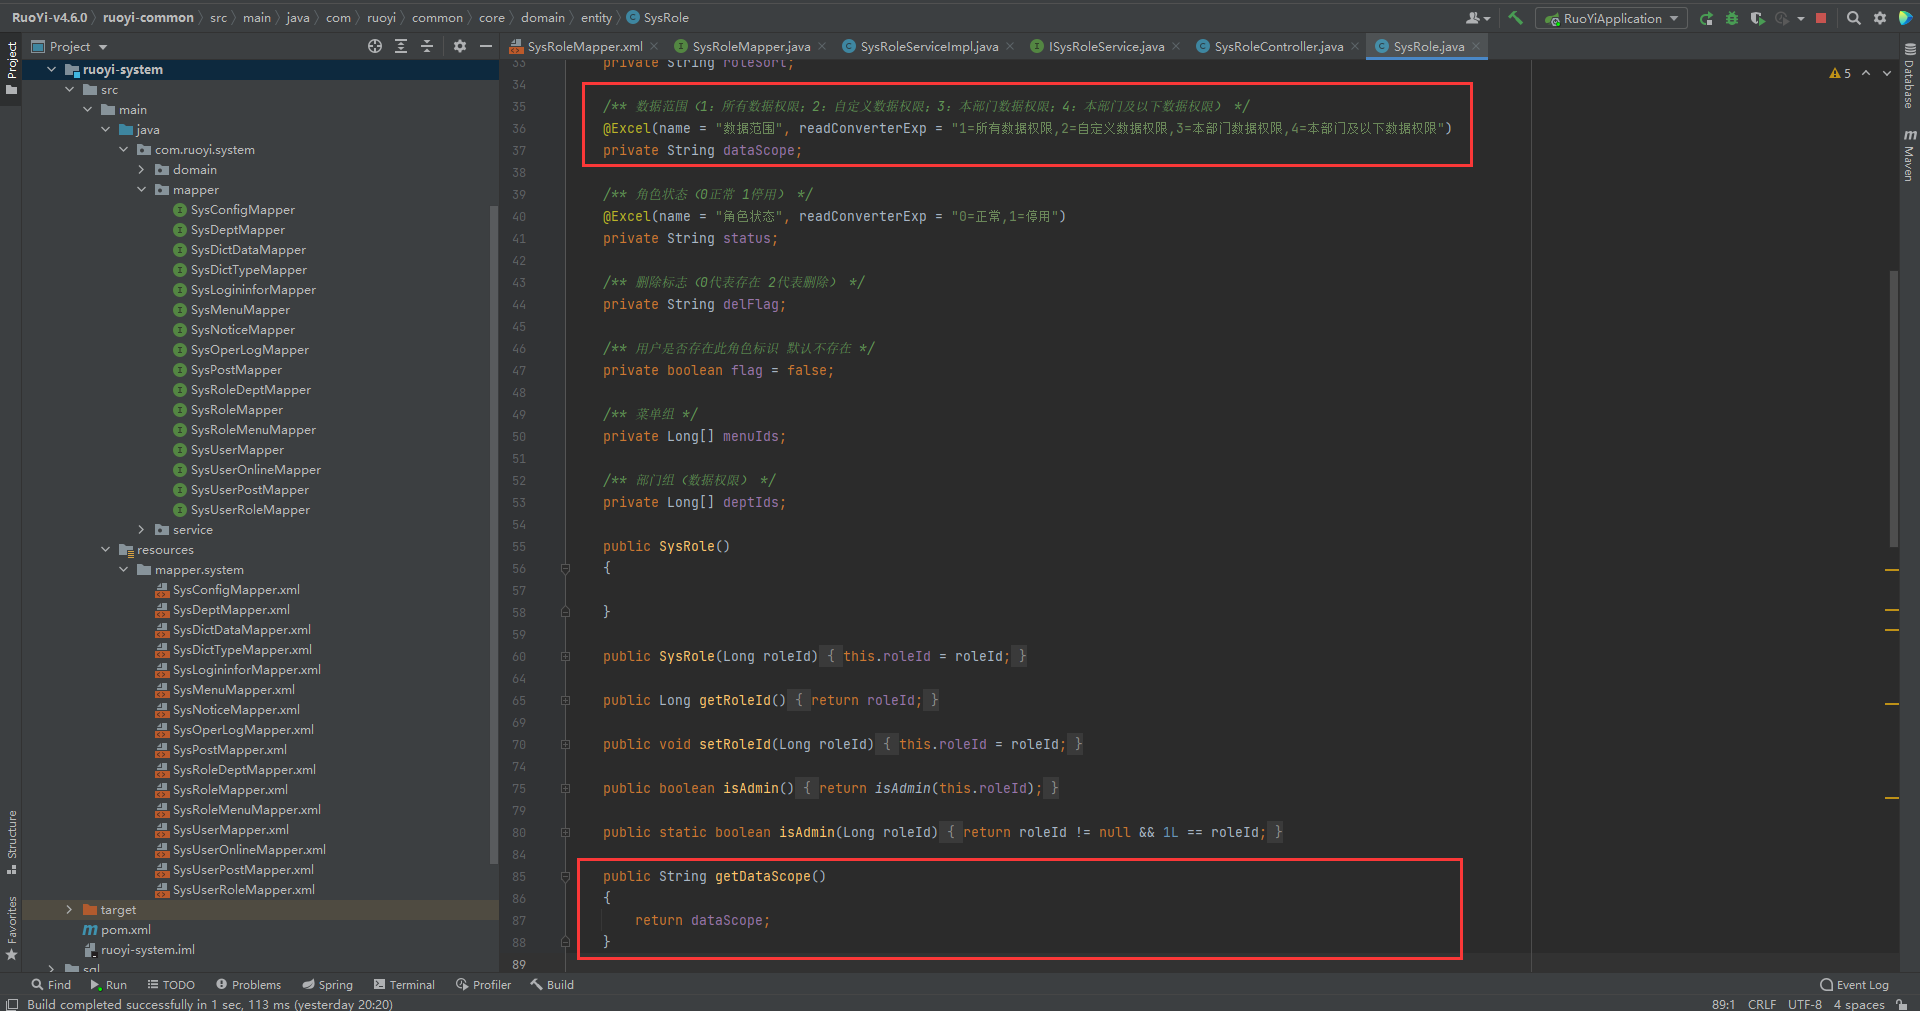Close the SysRole.java tab
This screenshot has width=1920, height=1011.
(1476, 46)
